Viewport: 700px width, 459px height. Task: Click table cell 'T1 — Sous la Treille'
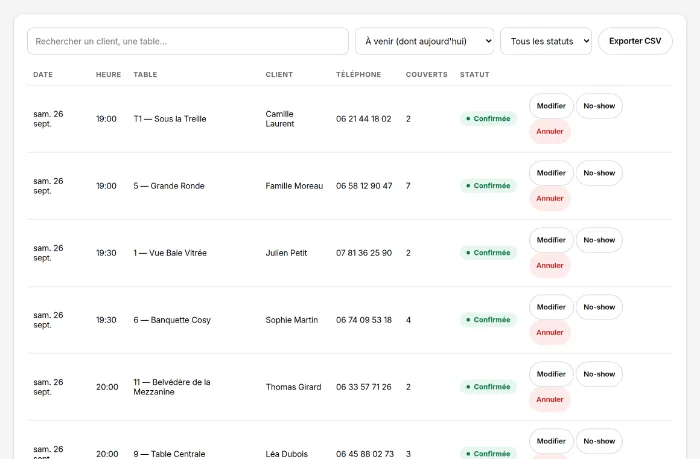pyautogui.click(x=170, y=119)
